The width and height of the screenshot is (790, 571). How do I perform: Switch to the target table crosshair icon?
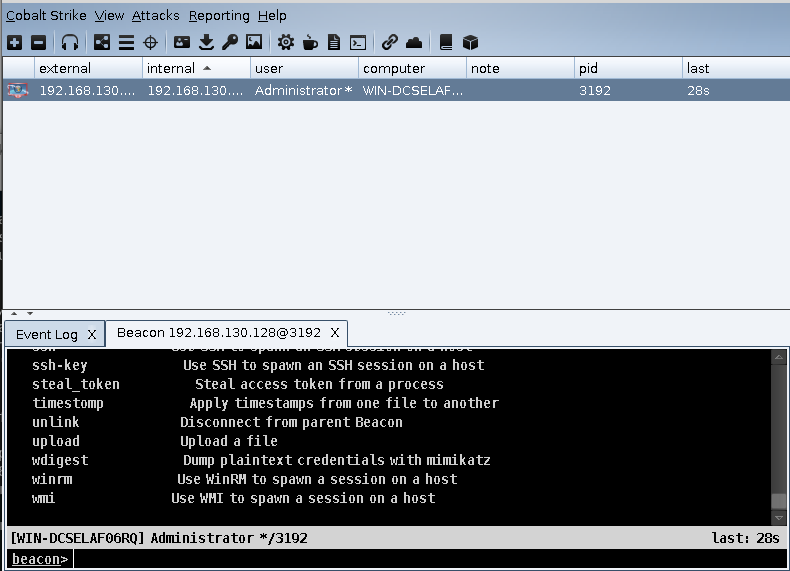click(x=151, y=42)
